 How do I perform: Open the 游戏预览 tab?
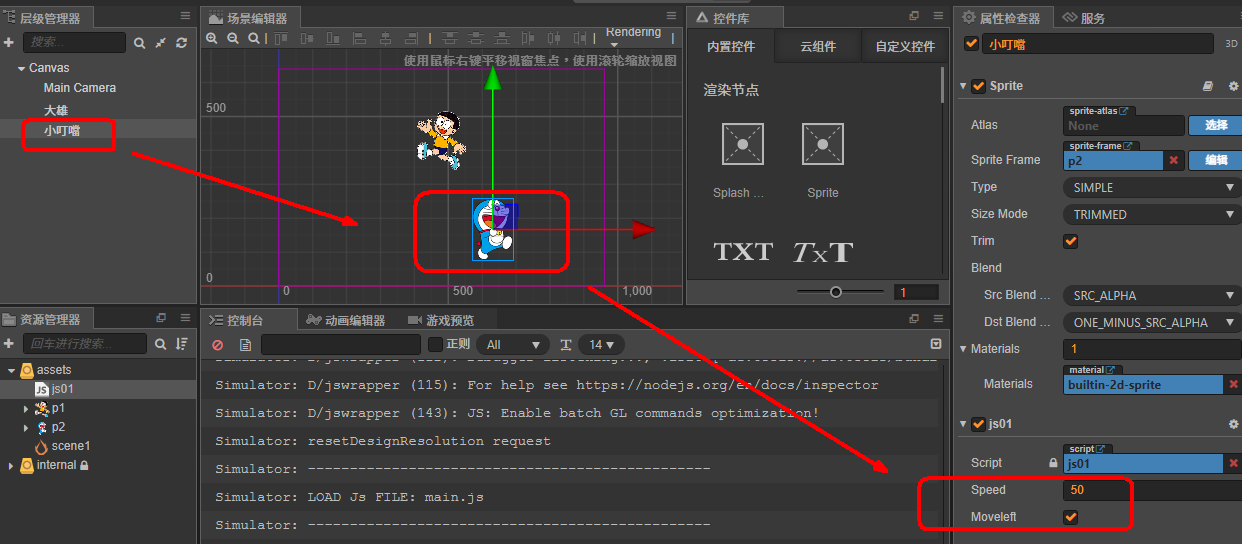(x=441, y=320)
